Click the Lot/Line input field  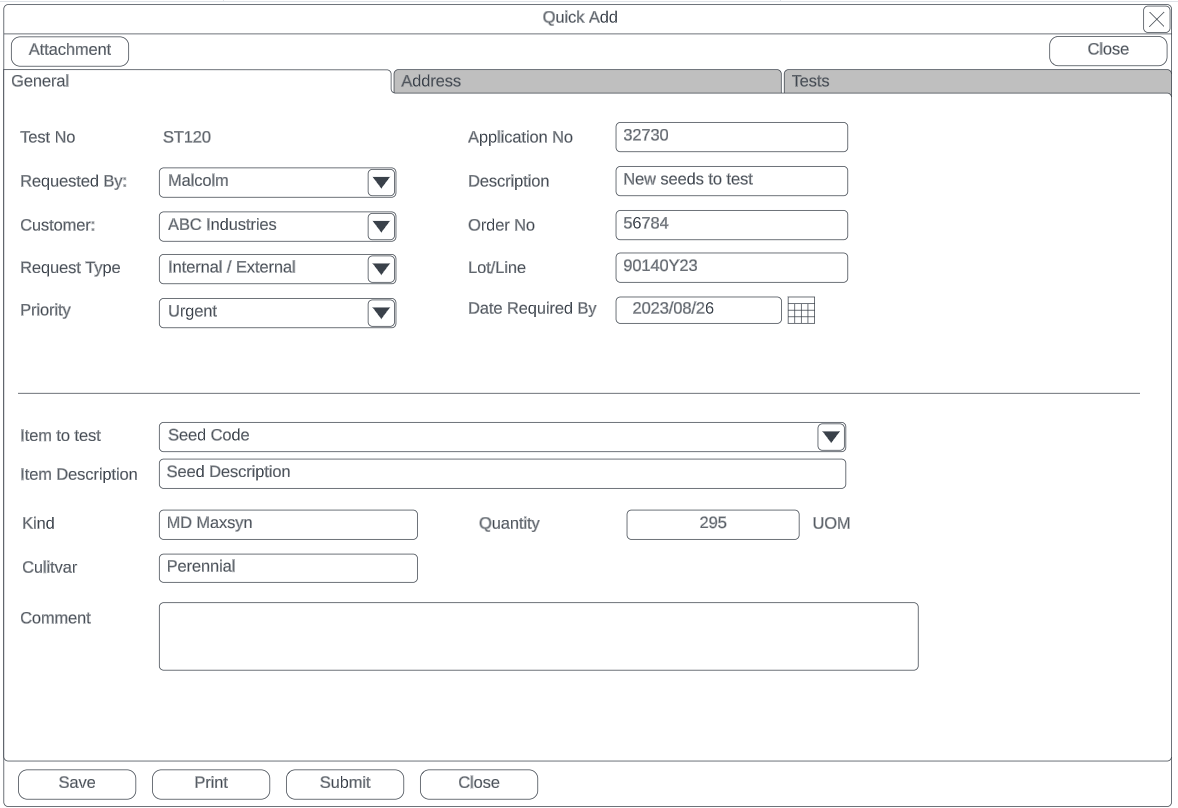click(731, 268)
